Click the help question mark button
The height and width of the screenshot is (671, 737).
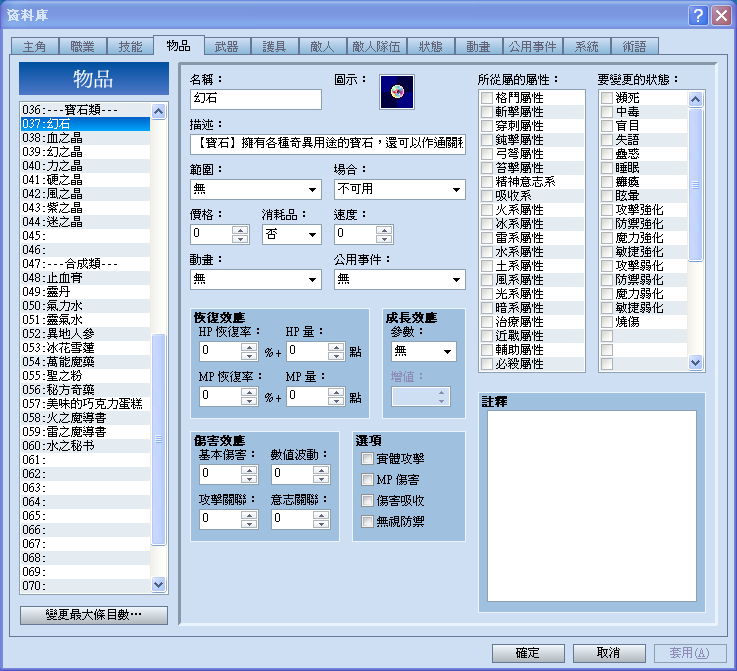(x=698, y=15)
